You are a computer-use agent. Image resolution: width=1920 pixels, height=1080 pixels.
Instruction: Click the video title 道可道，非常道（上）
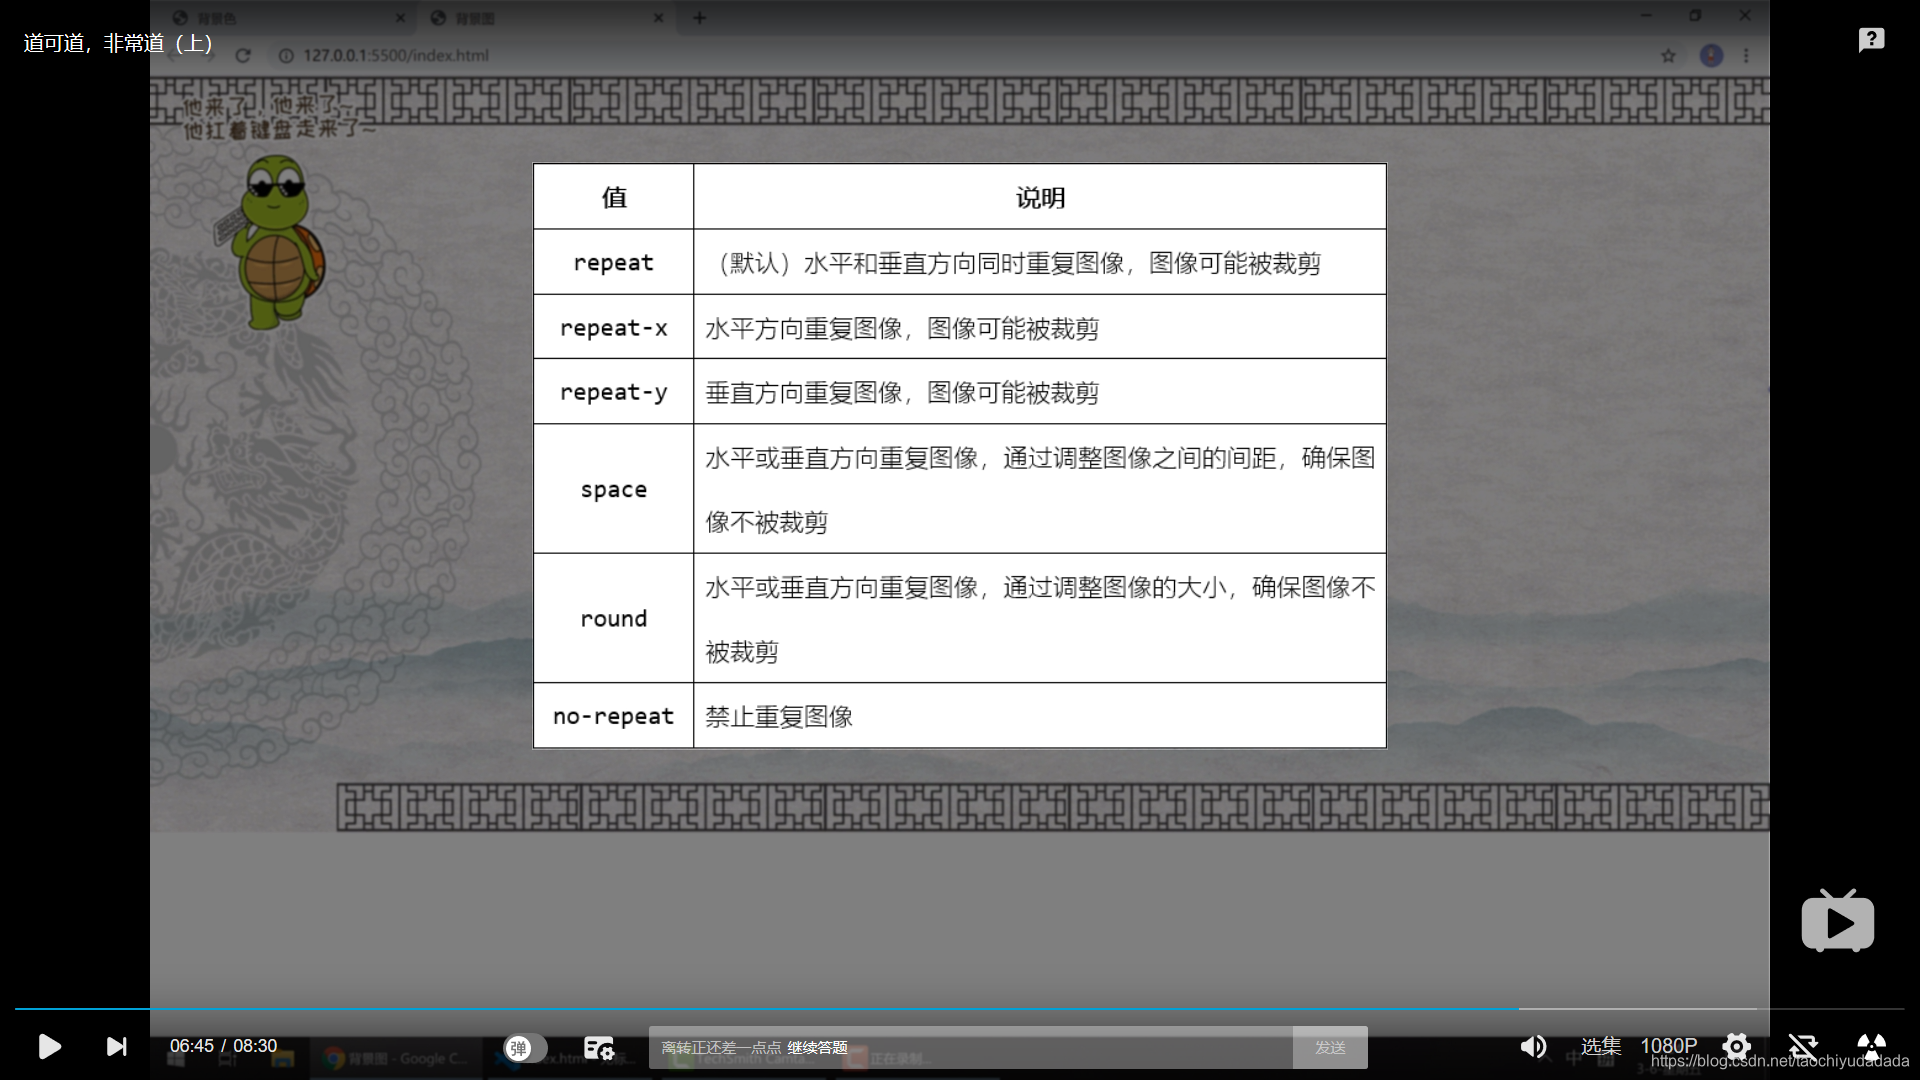[x=118, y=43]
